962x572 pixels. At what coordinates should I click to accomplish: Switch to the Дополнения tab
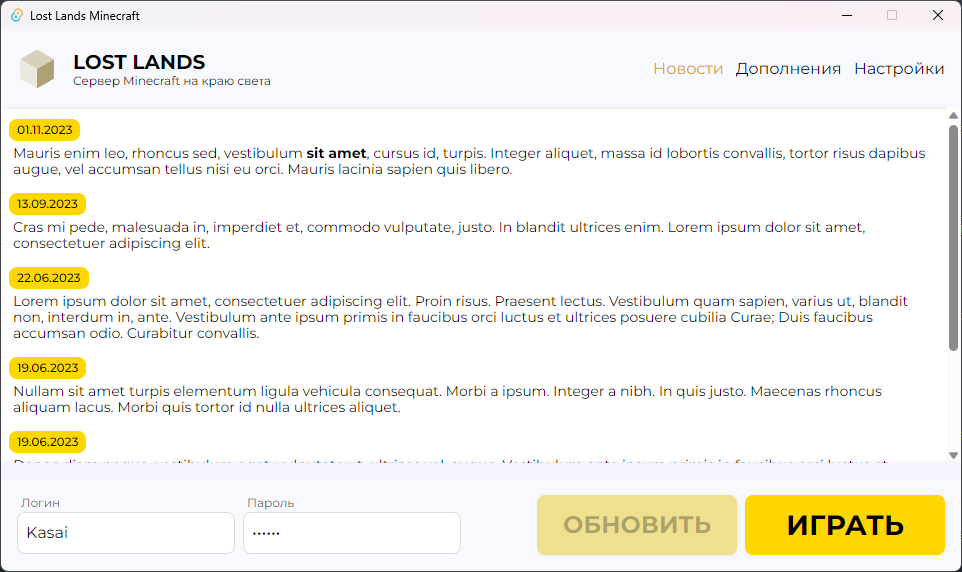[788, 69]
